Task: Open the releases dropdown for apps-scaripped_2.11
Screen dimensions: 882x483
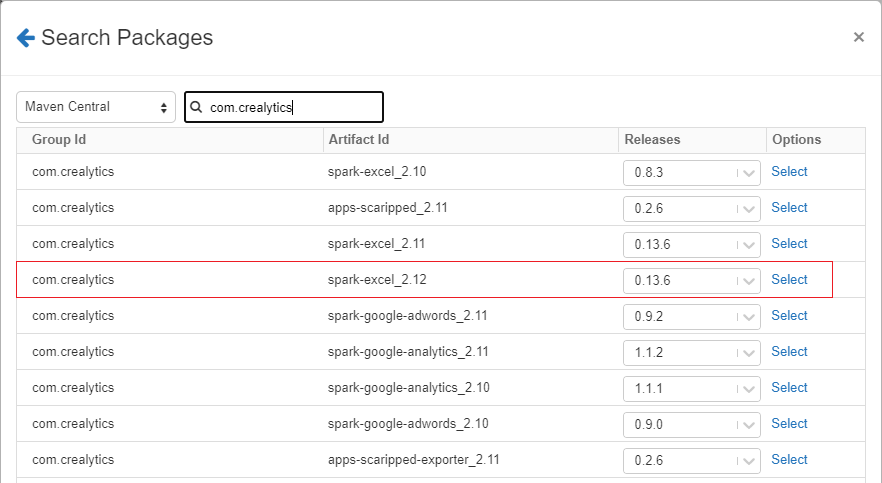Action: tap(691, 209)
